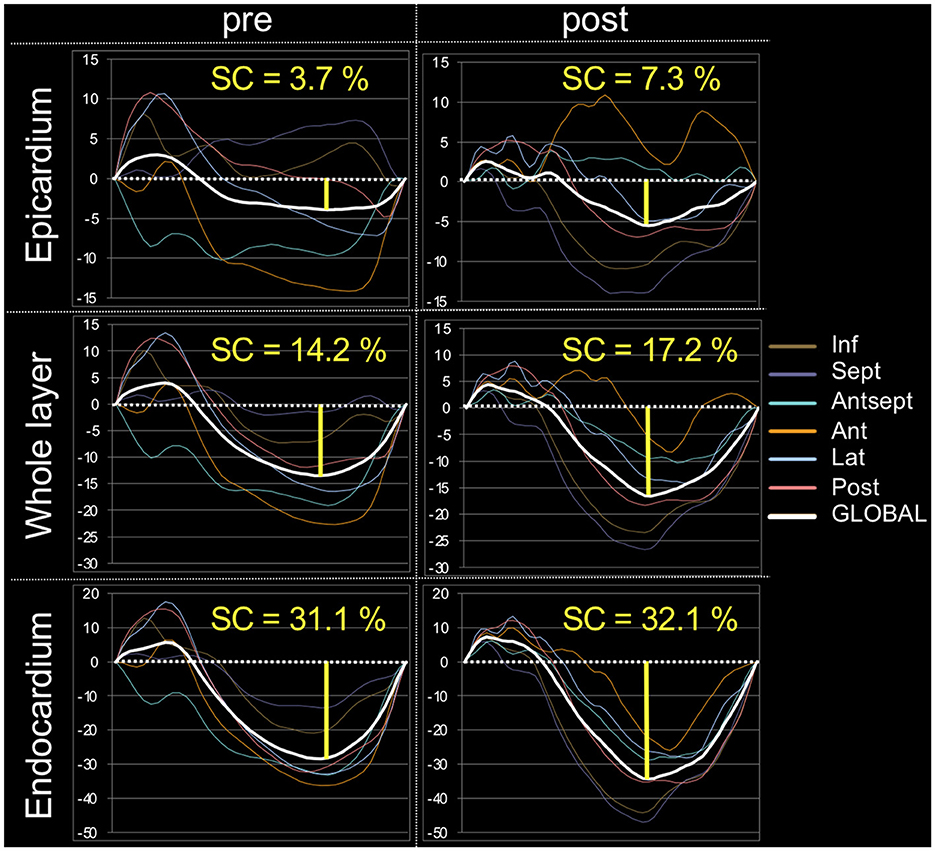Click the Inf legend line swatch
935x851 pixels.
(792, 346)
